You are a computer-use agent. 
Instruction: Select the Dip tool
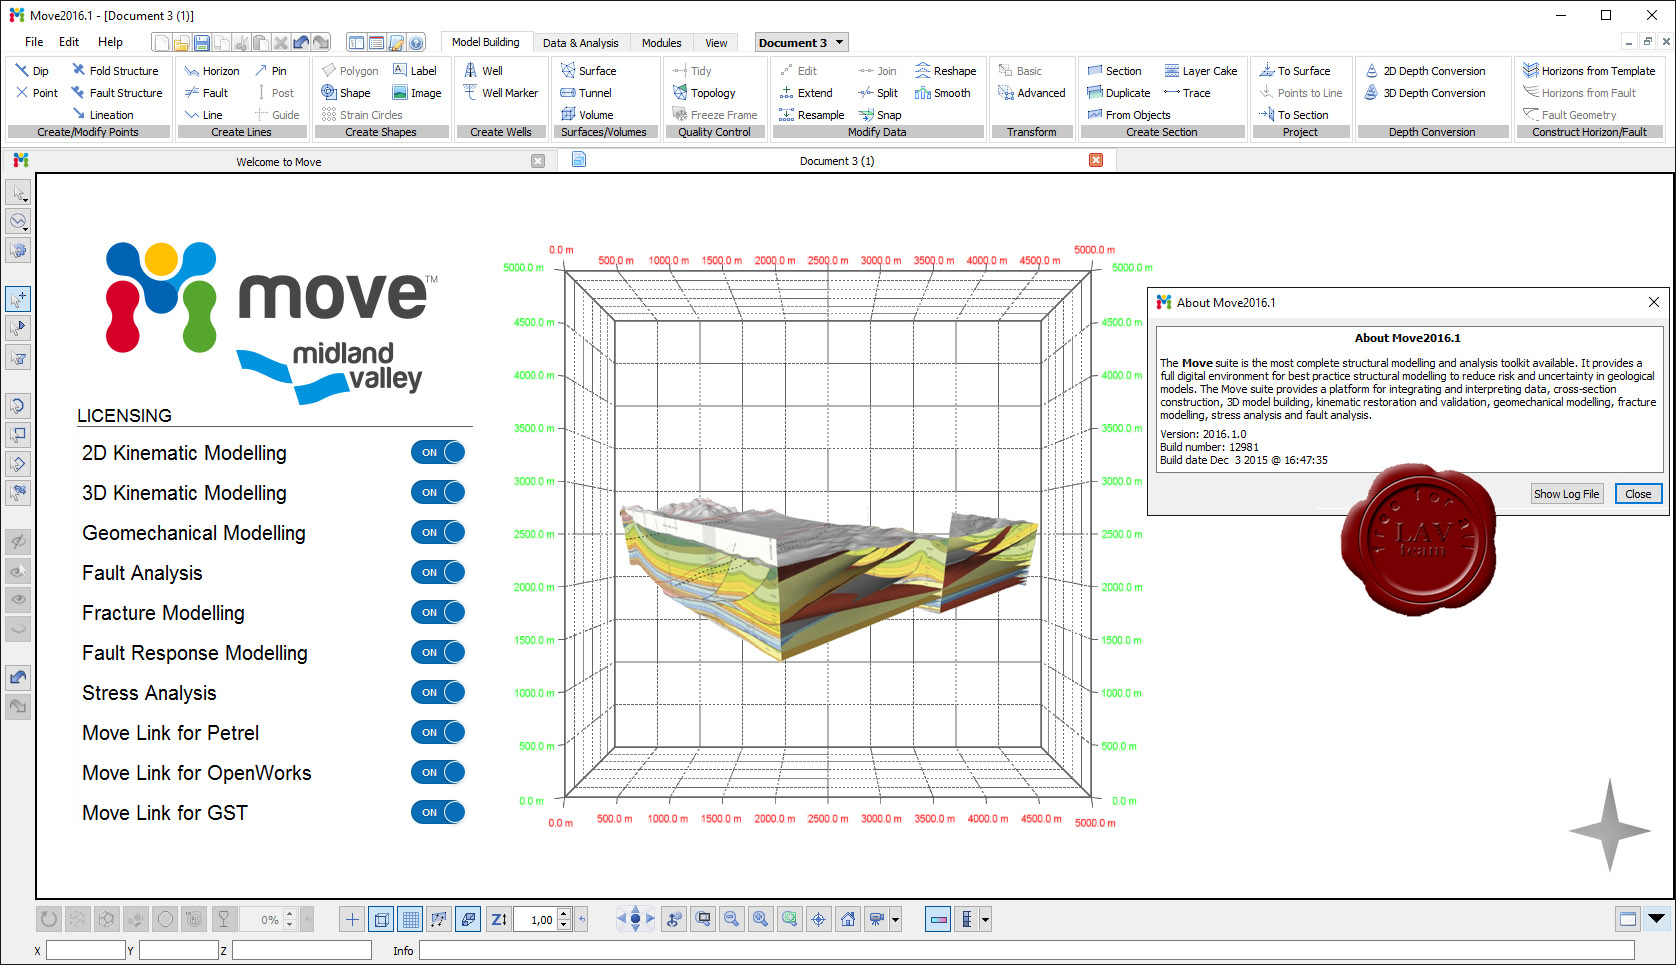pyautogui.click(x=32, y=71)
